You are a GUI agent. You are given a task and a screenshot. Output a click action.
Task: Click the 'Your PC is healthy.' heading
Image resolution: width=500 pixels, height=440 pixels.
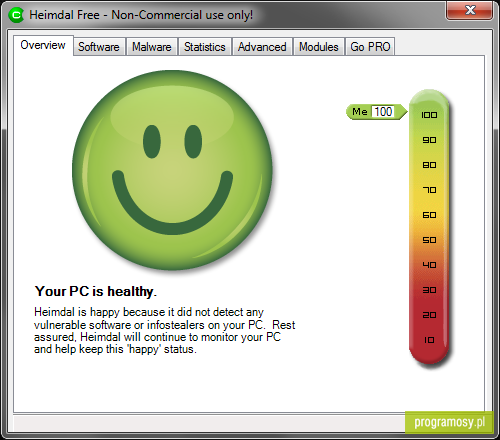(x=96, y=291)
